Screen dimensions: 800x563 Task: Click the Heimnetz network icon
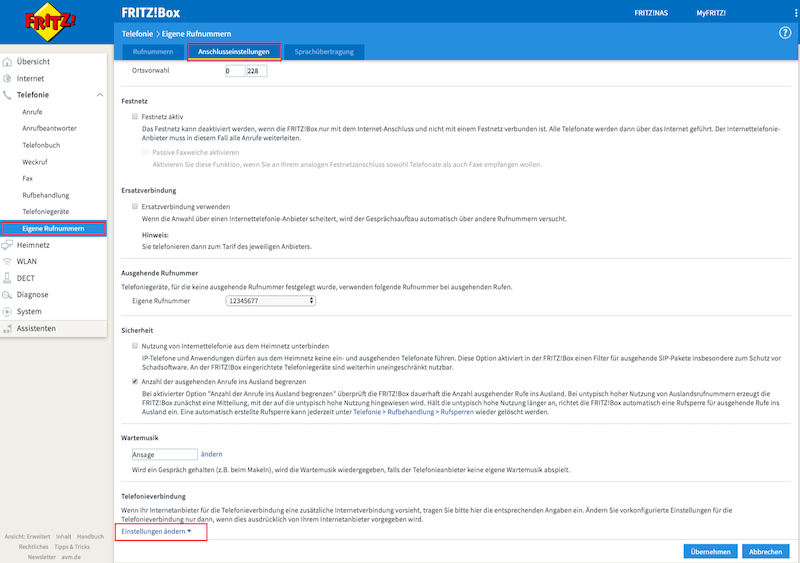pyautogui.click(x=7, y=245)
